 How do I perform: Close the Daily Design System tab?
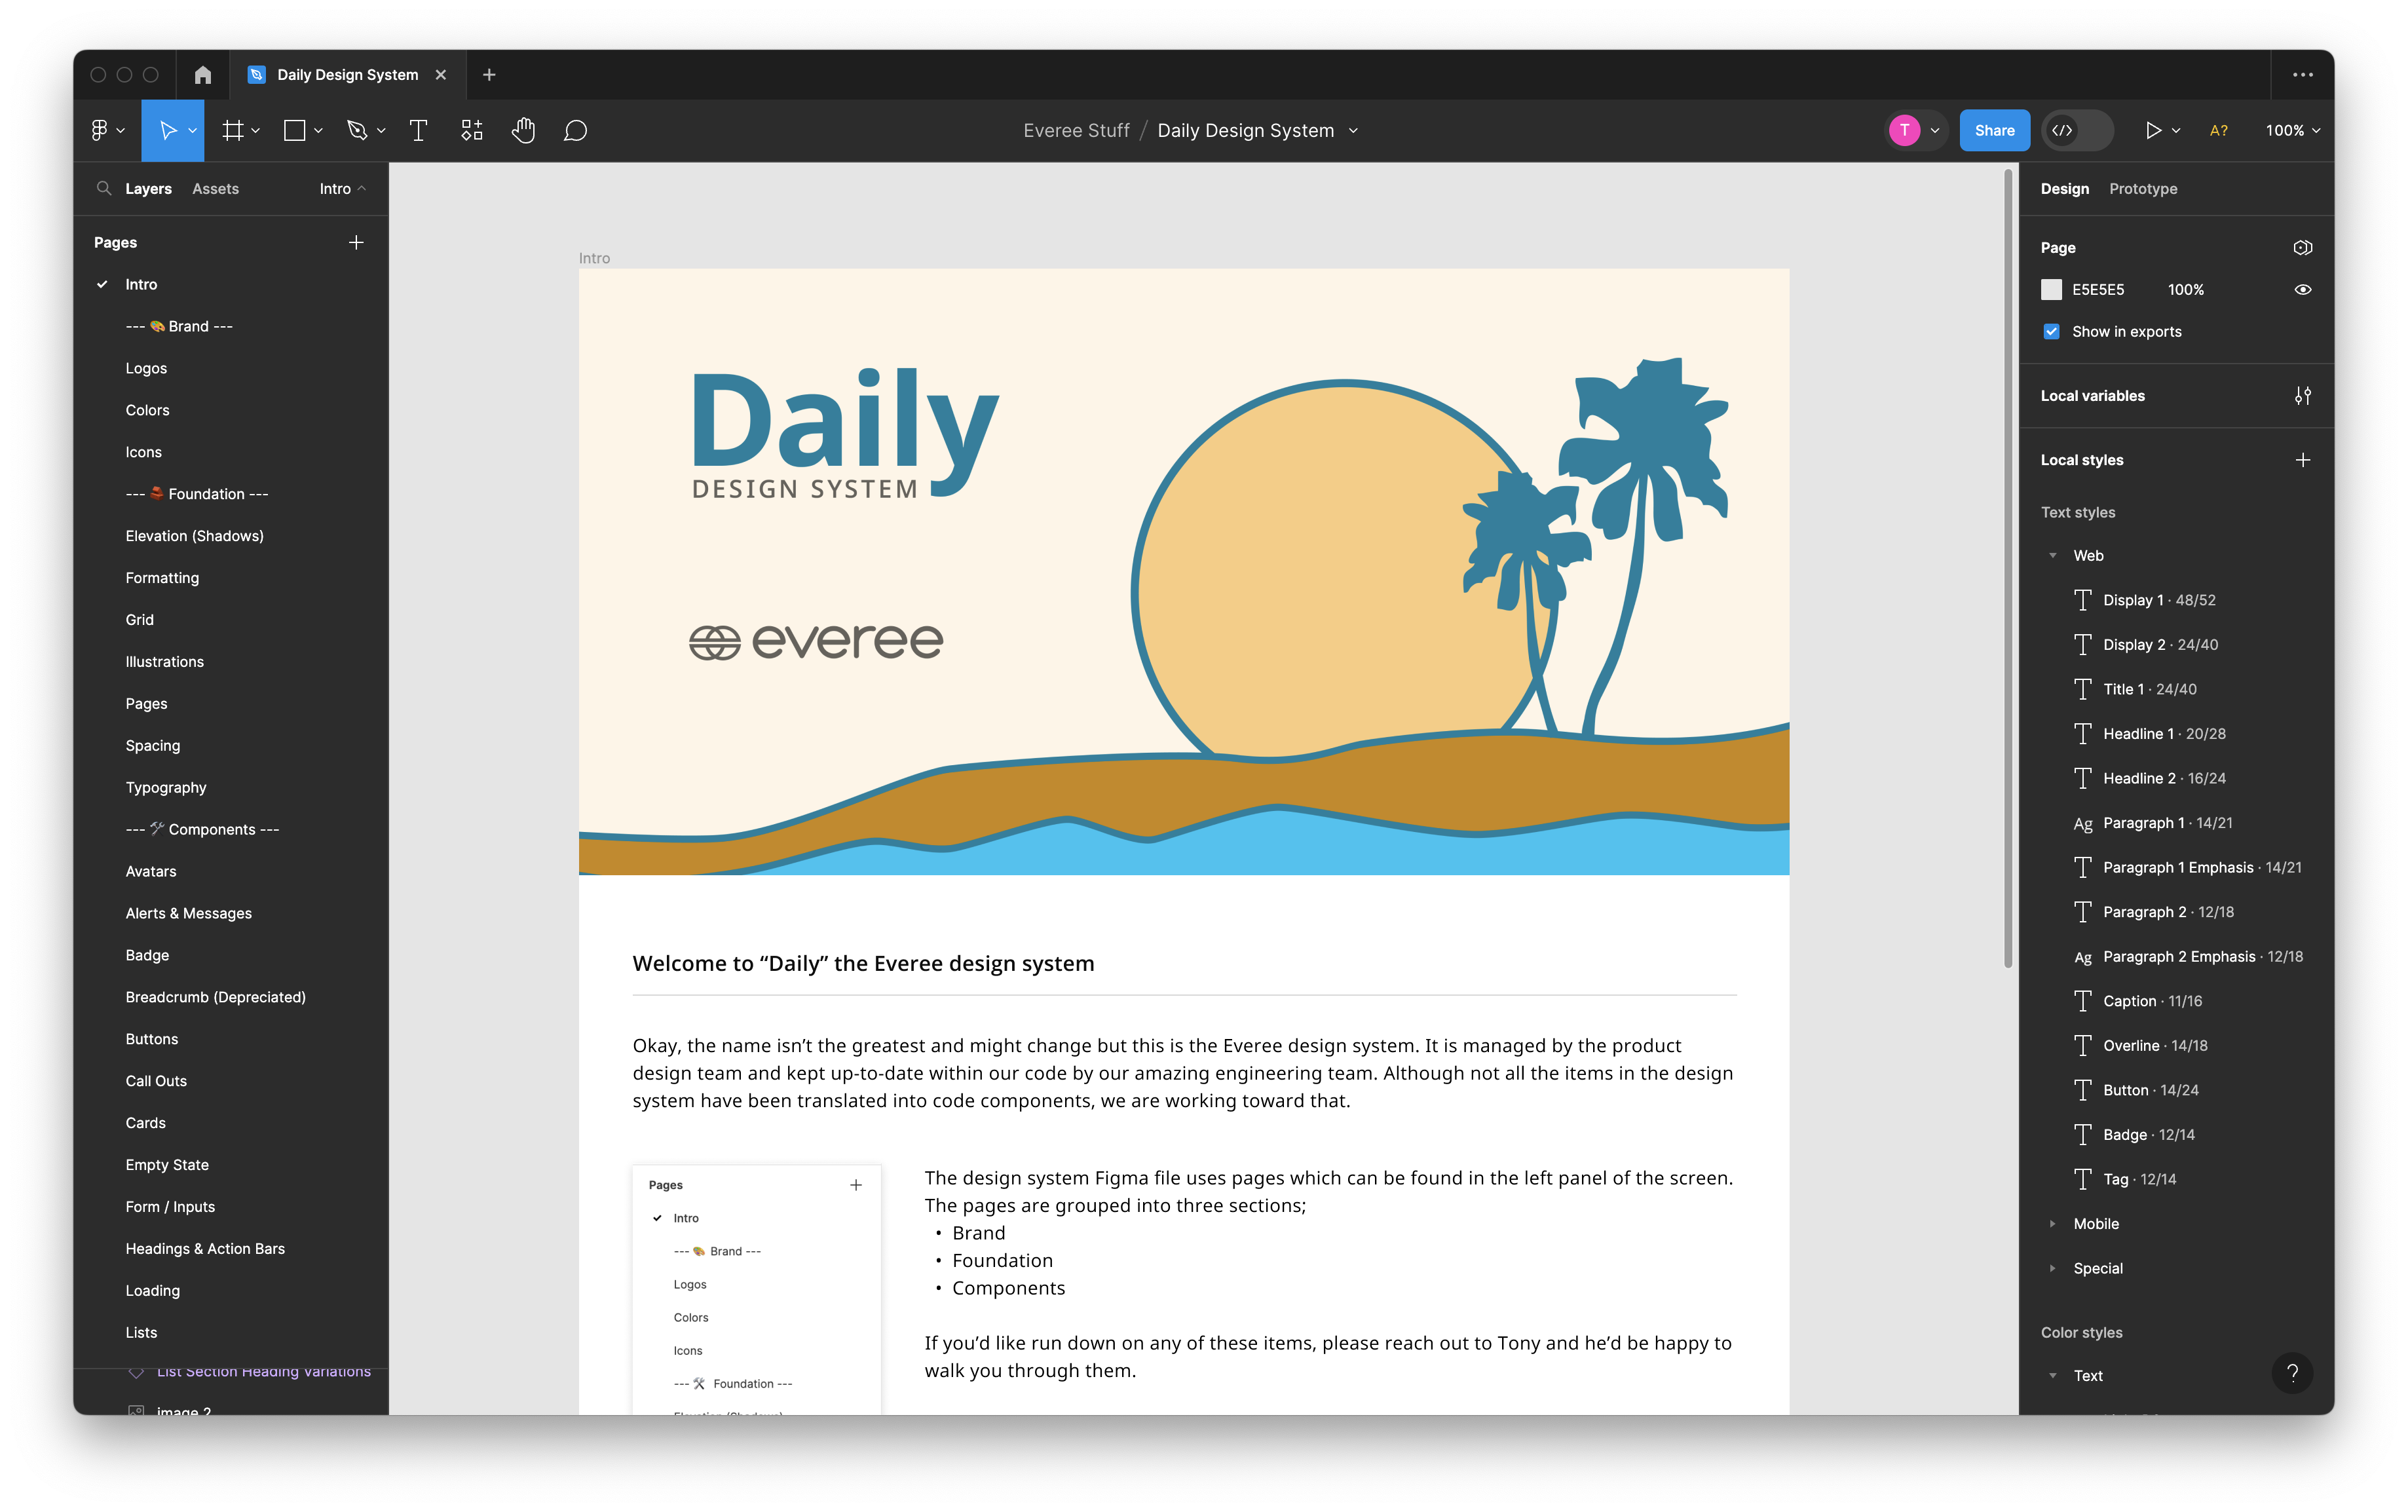point(441,75)
